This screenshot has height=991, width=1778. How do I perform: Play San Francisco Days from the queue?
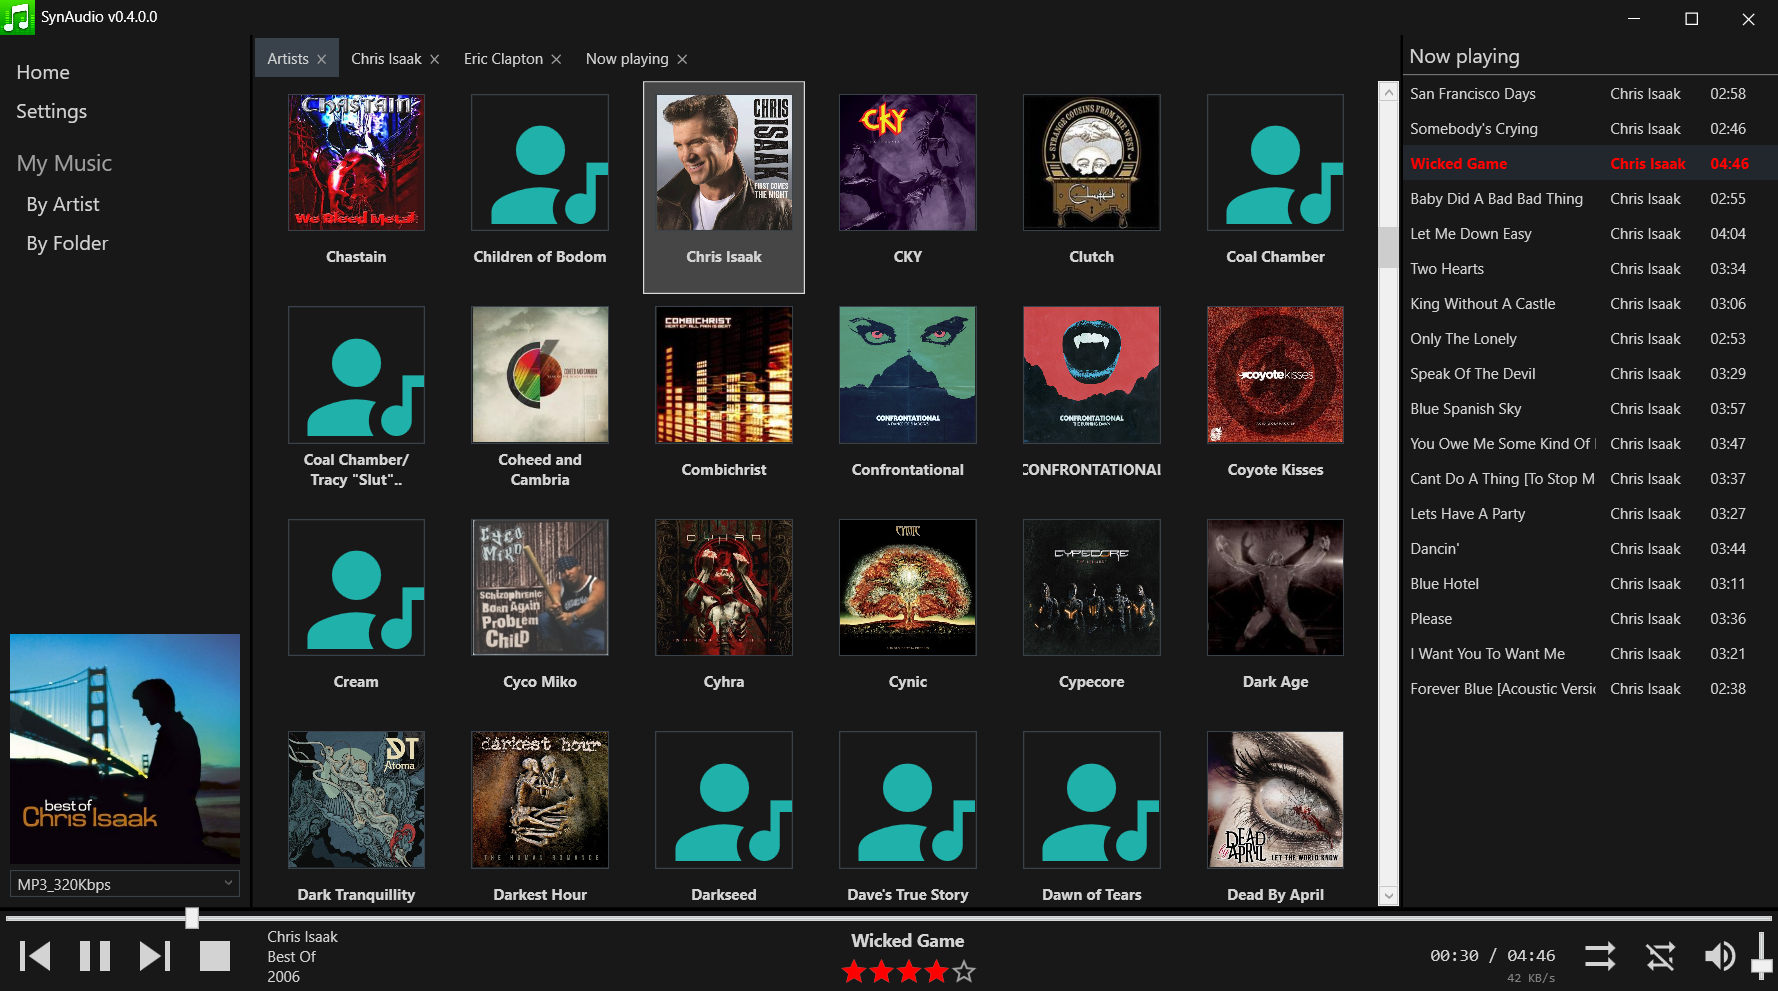click(1590, 94)
